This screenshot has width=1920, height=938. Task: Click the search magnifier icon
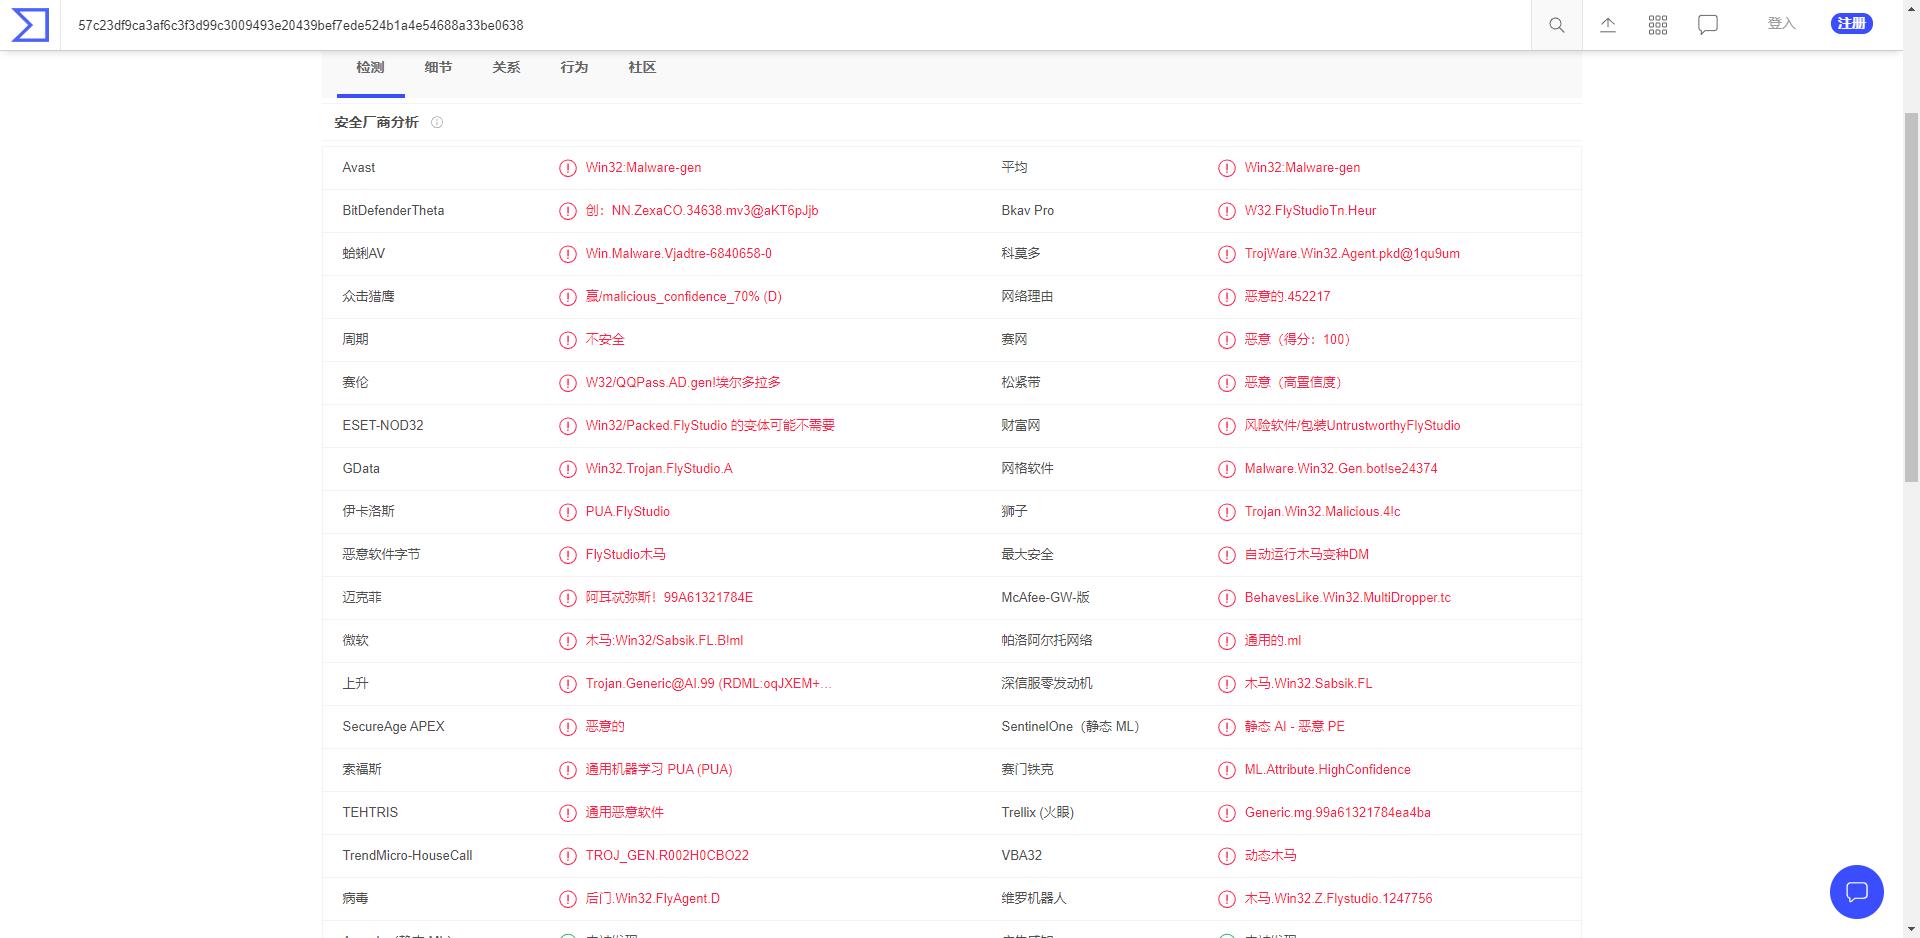pos(1556,25)
